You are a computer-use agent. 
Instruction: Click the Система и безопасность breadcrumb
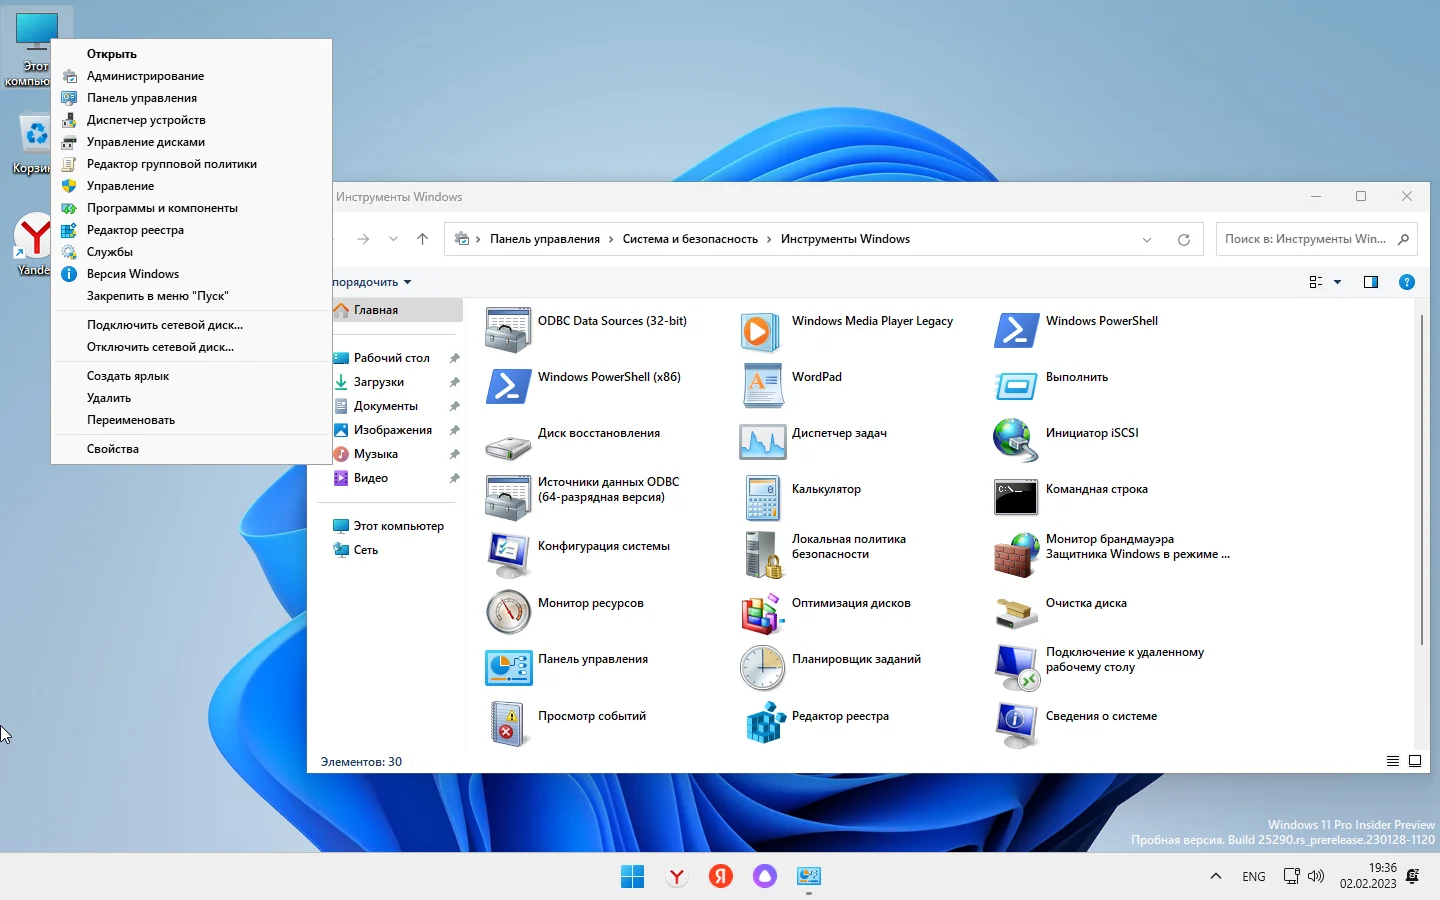pos(690,239)
